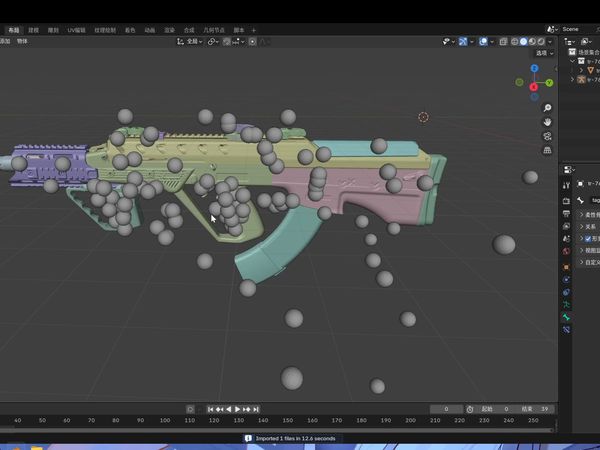The image size is (600, 450).
Task: Toggle viewport overlays
Action: point(483,41)
